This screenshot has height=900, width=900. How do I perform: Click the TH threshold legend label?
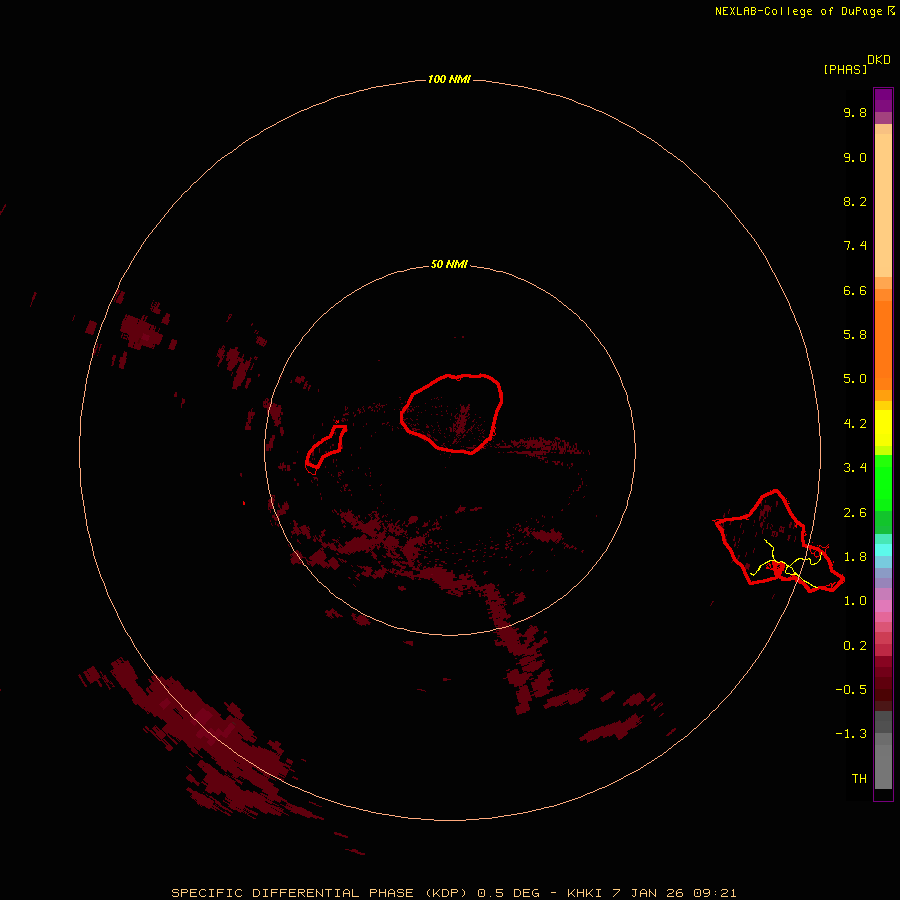(859, 779)
